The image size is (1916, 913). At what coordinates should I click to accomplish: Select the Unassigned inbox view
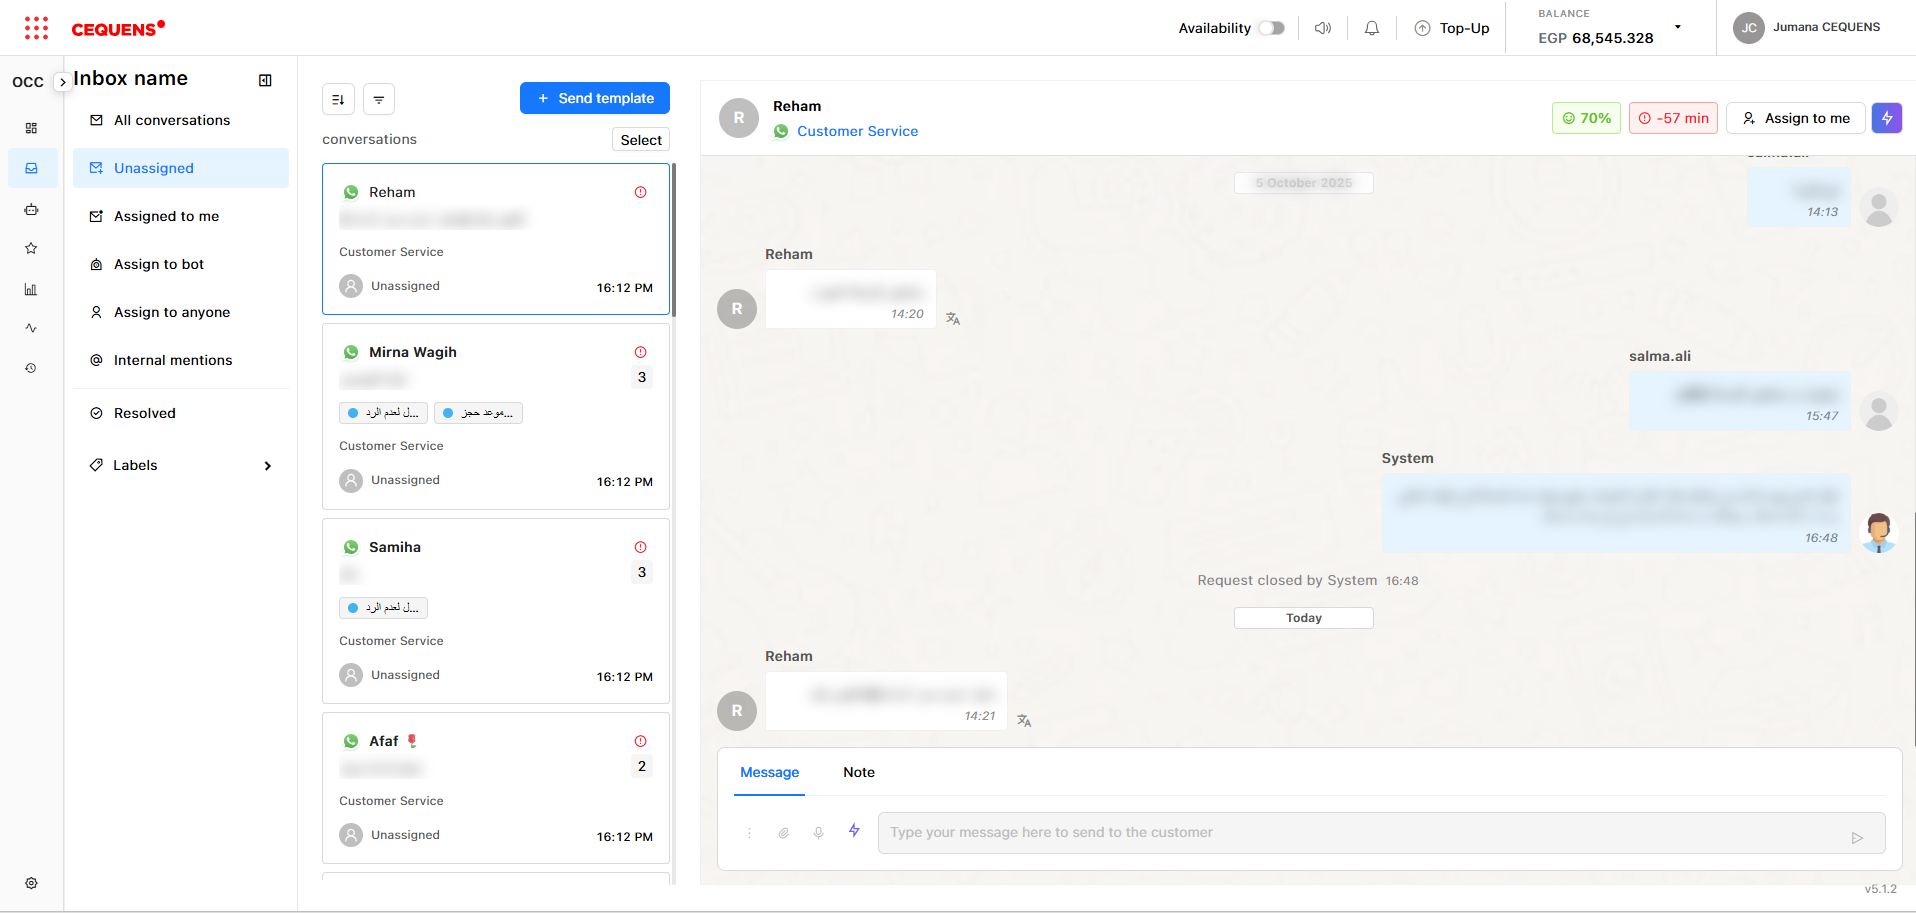[181, 168]
